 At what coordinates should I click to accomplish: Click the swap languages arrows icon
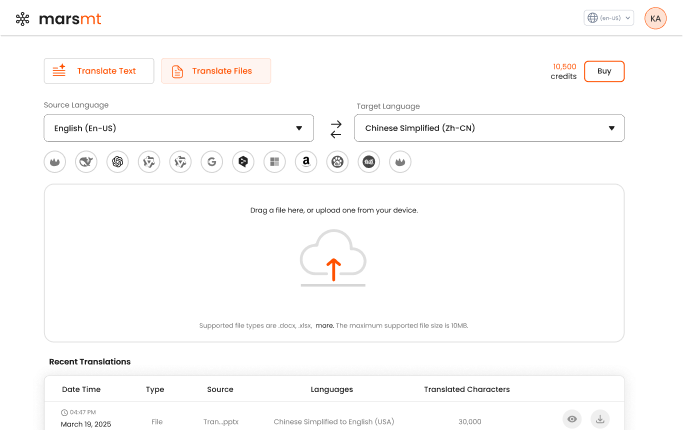(335, 128)
